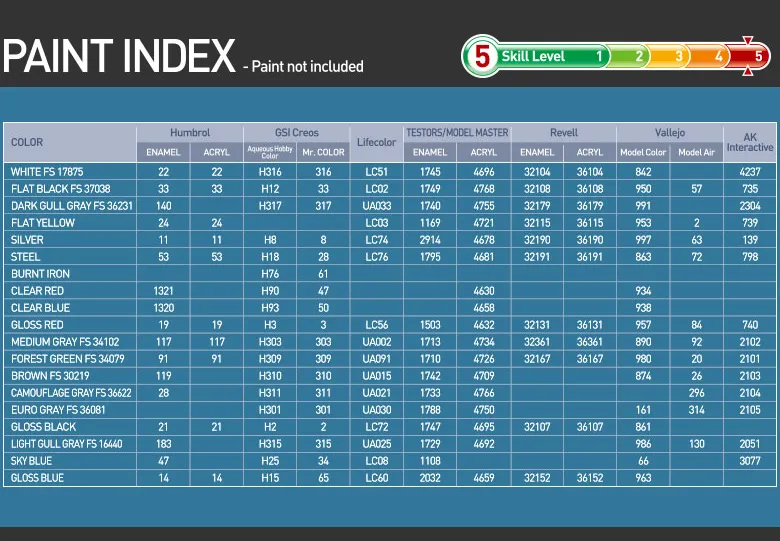The width and height of the screenshot is (780, 541).
Task: Click the circled 5 skill level badge
Action: pos(482,56)
